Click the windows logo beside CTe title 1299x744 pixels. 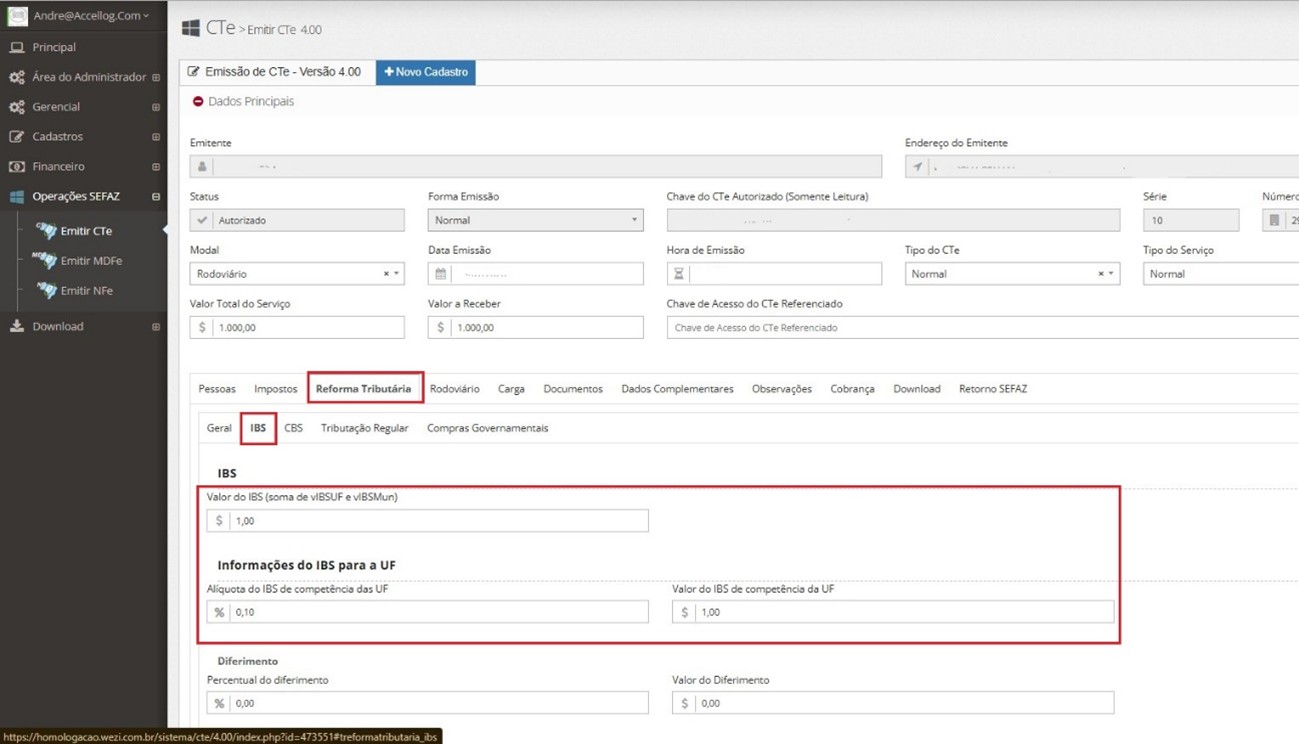point(190,28)
